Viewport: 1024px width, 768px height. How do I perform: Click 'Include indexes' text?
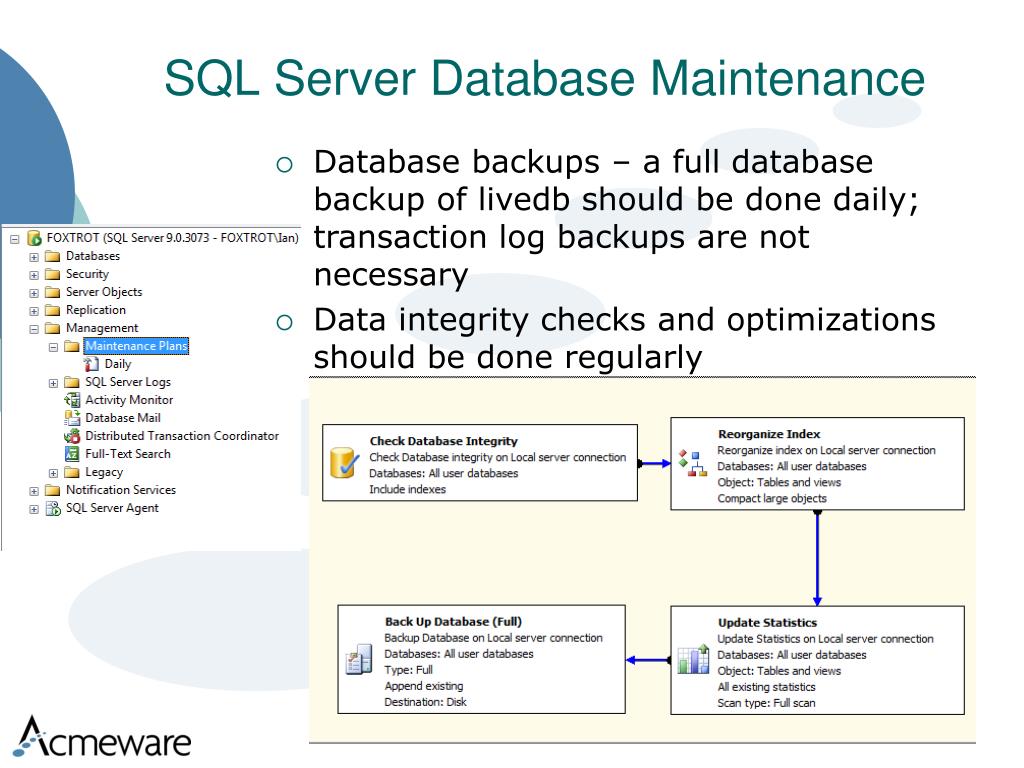pyautogui.click(x=408, y=489)
